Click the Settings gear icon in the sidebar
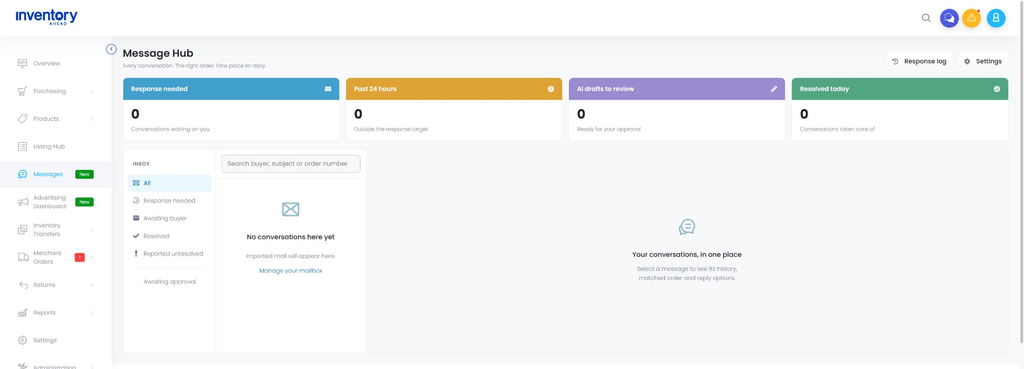Image resolution: width=1024 pixels, height=369 pixels. (x=23, y=340)
